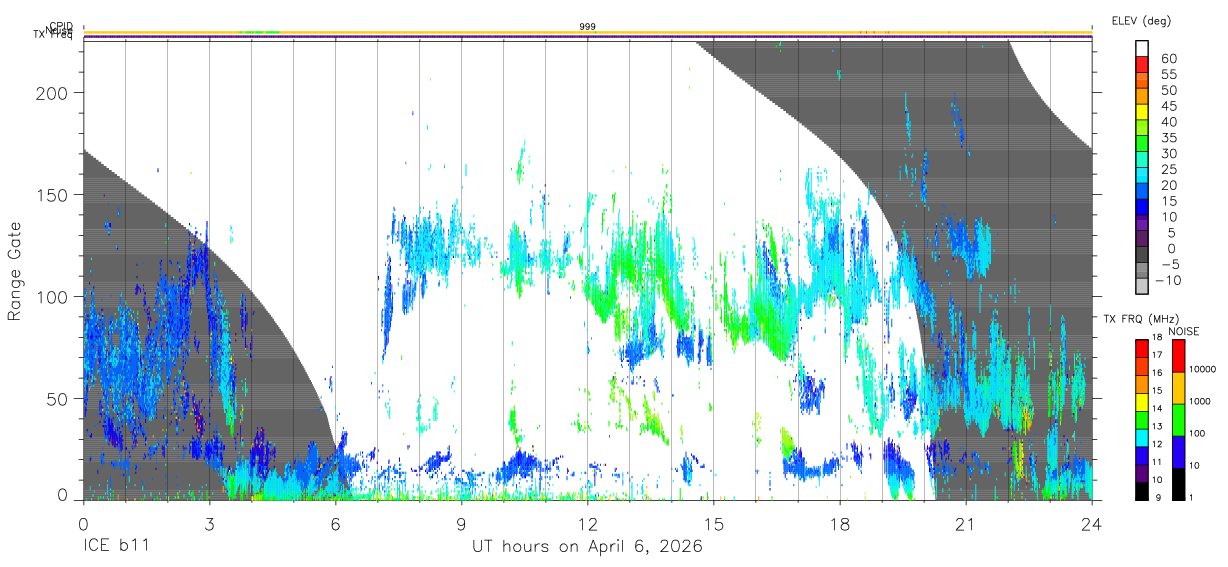Click the red TX FRQ swatch between 17 and 18
This screenshot has height=567, width=1228.
[x=1143, y=348]
